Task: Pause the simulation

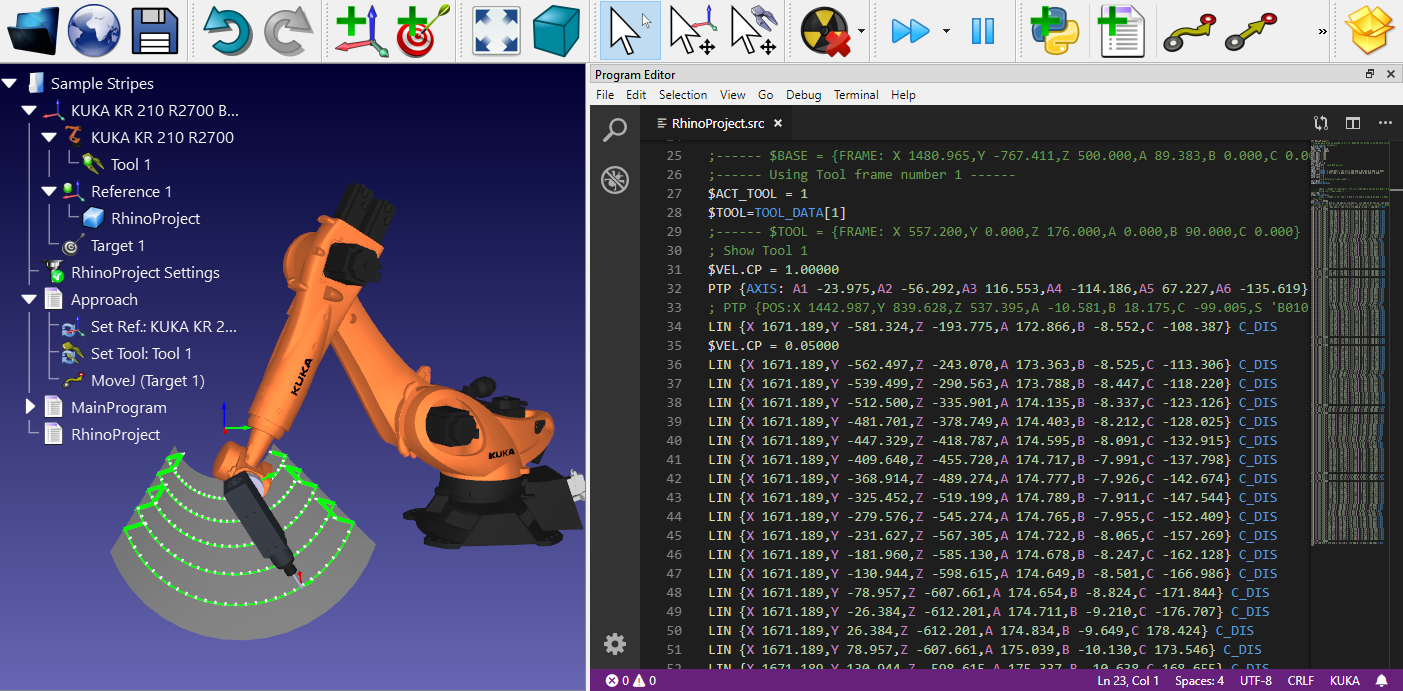Action: [982, 30]
